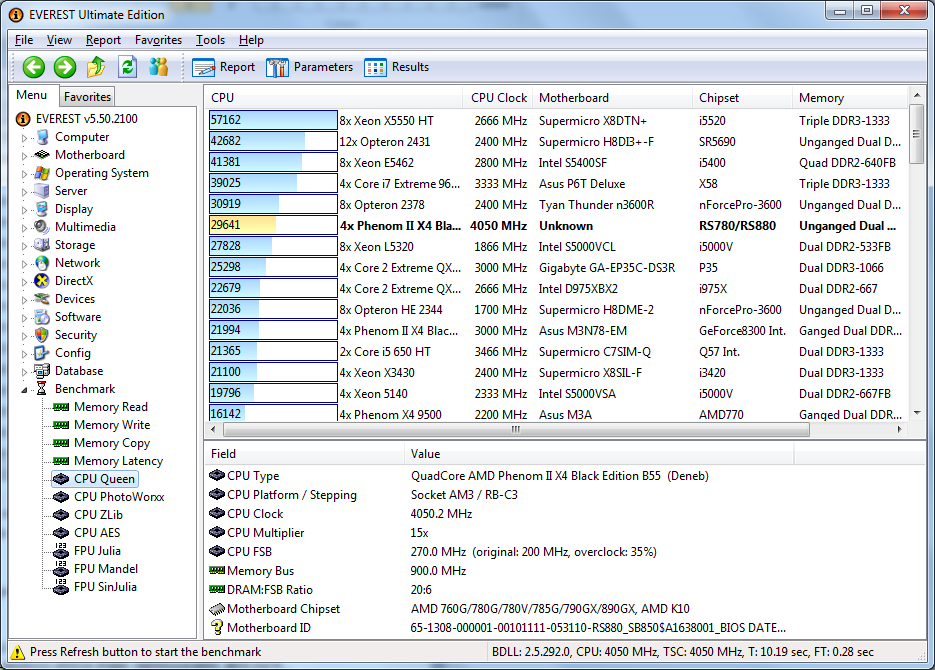Screen dimensions: 935x670
Task: Open Memory Latency benchmark
Action: (x=118, y=461)
